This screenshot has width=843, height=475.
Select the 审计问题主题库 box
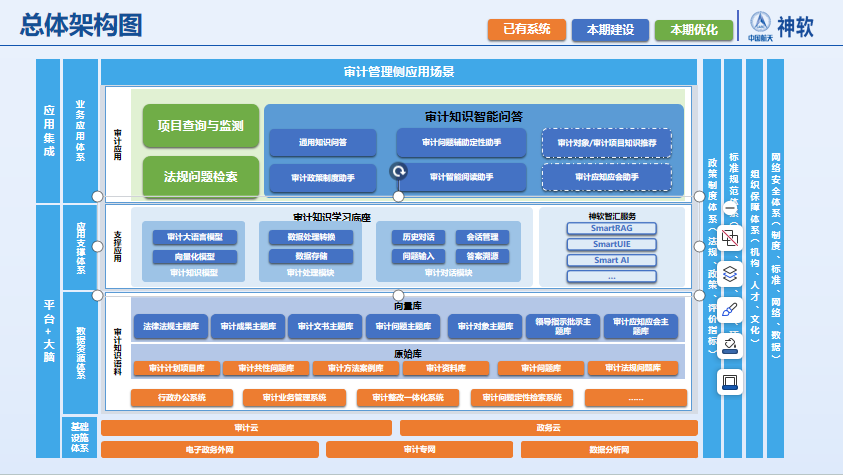403,326
